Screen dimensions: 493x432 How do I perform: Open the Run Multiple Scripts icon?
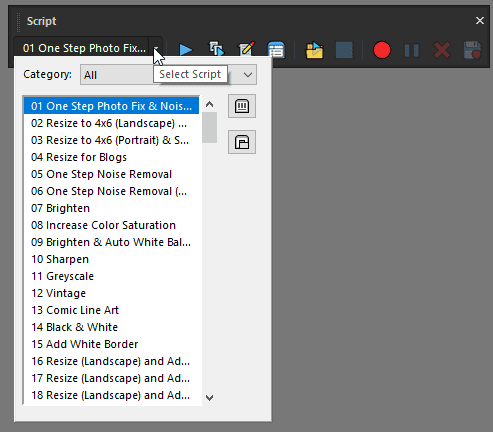216,49
